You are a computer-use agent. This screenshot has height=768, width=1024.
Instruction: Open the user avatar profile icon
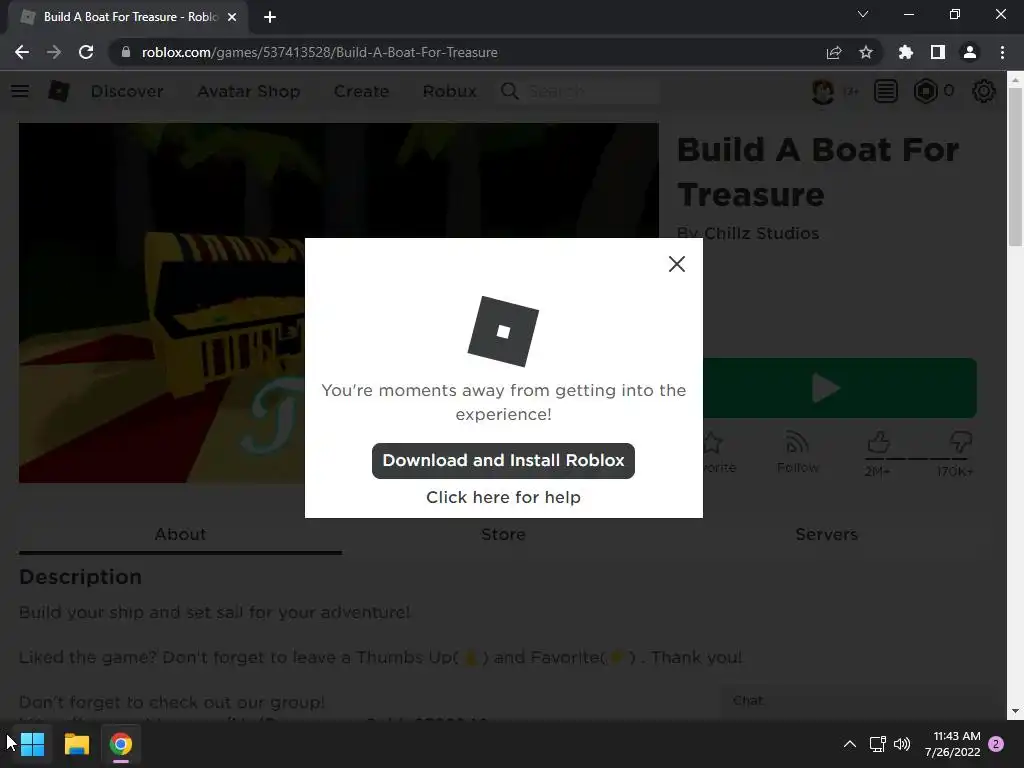(823, 91)
